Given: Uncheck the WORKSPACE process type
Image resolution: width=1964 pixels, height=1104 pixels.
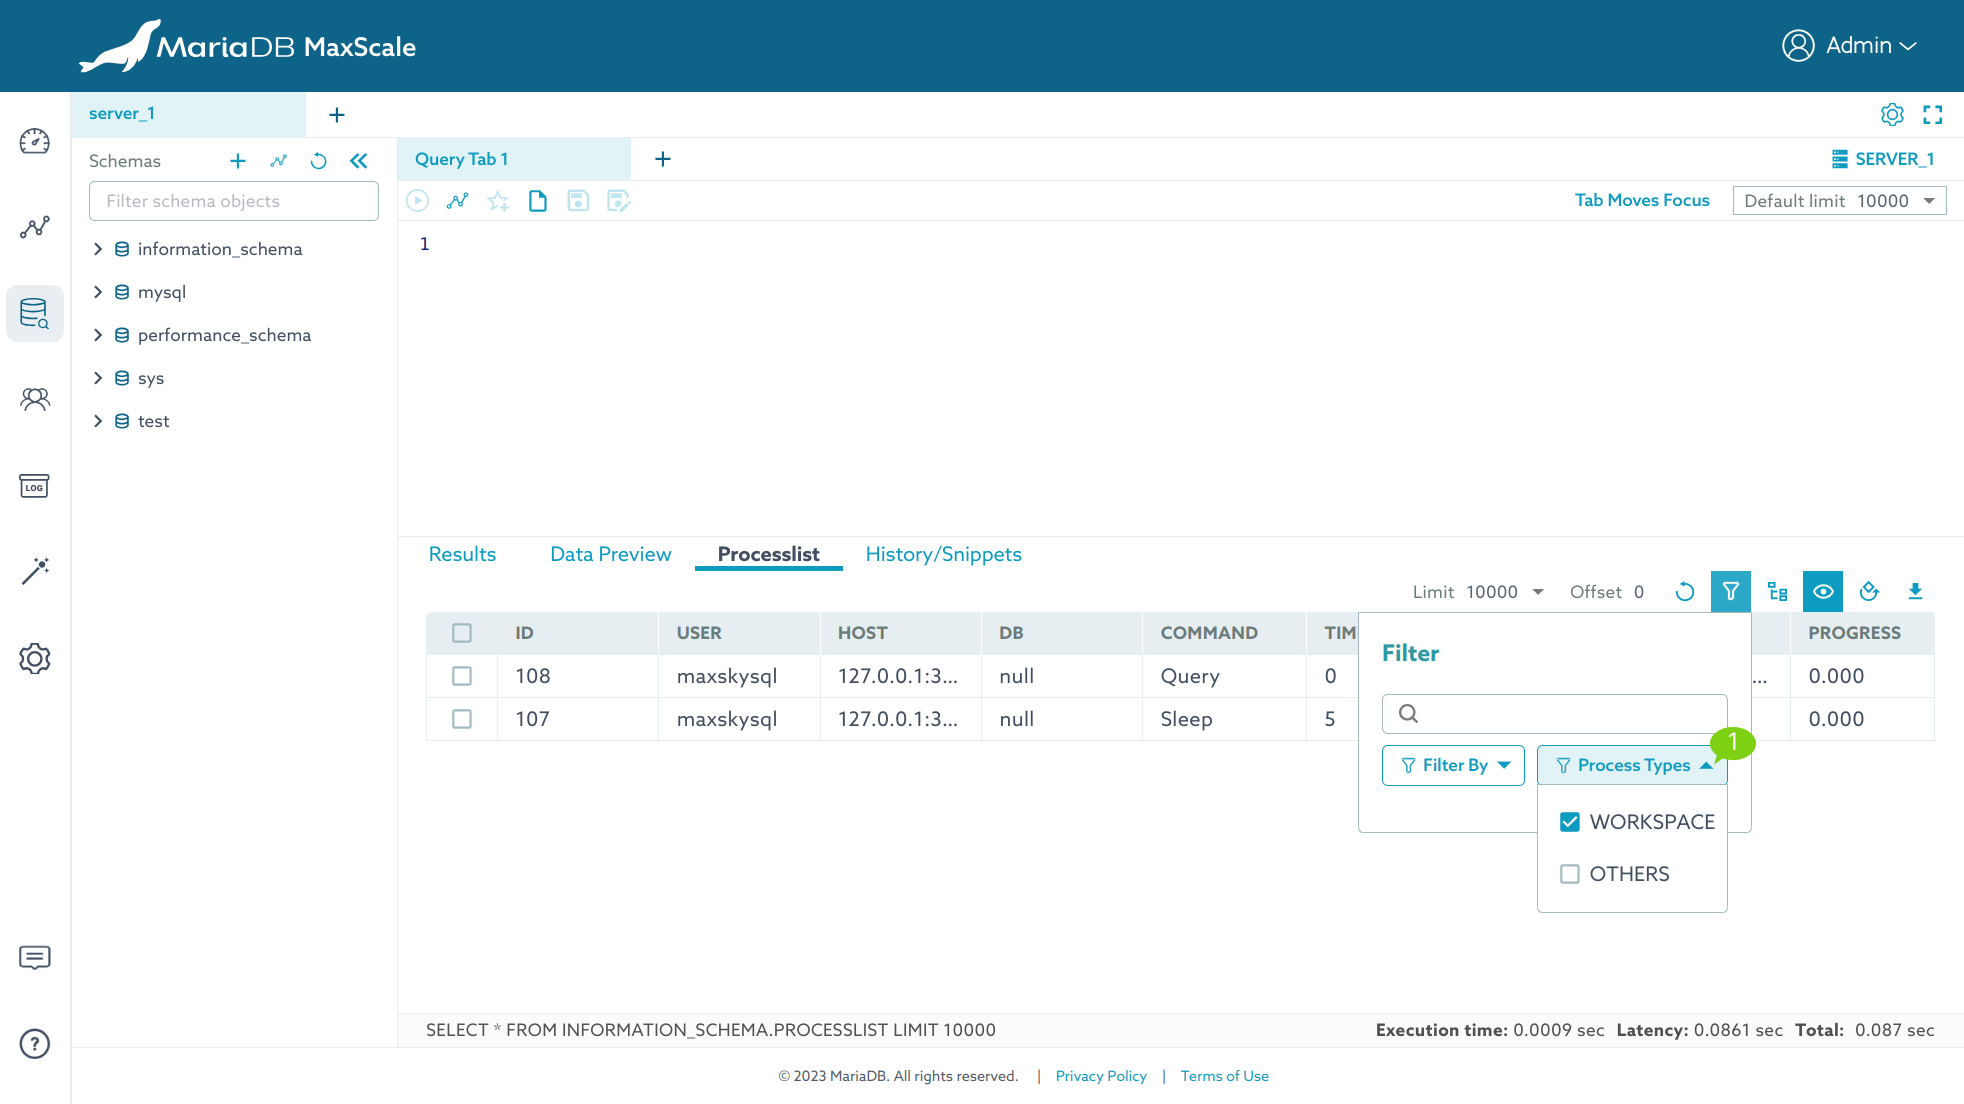Looking at the screenshot, I should (x=1570, y=822).
